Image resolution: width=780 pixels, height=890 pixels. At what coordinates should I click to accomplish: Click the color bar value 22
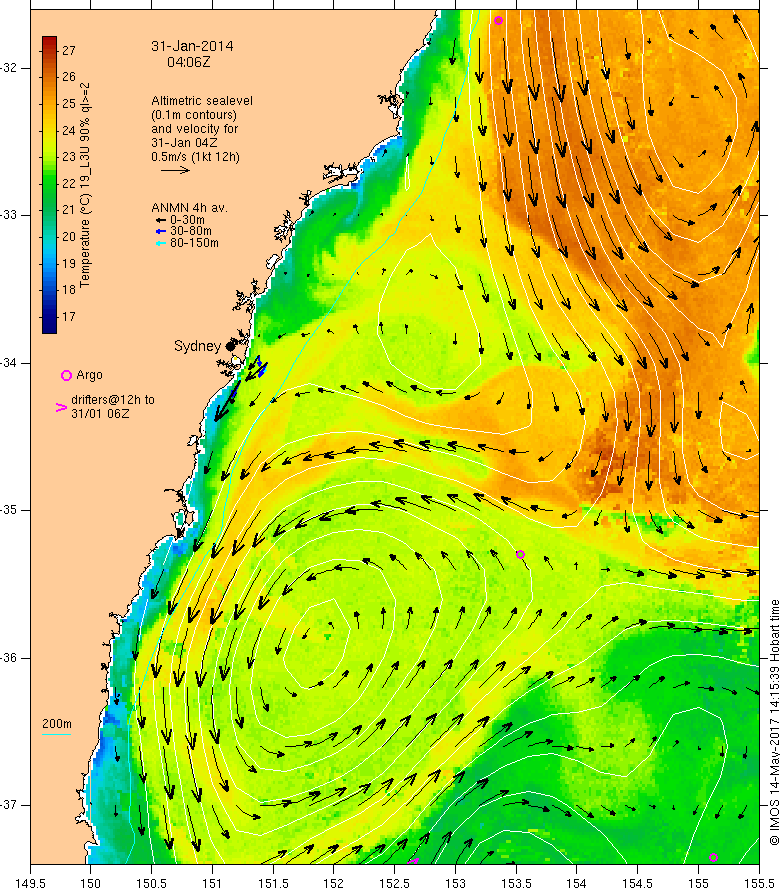(x=69, y=183)
